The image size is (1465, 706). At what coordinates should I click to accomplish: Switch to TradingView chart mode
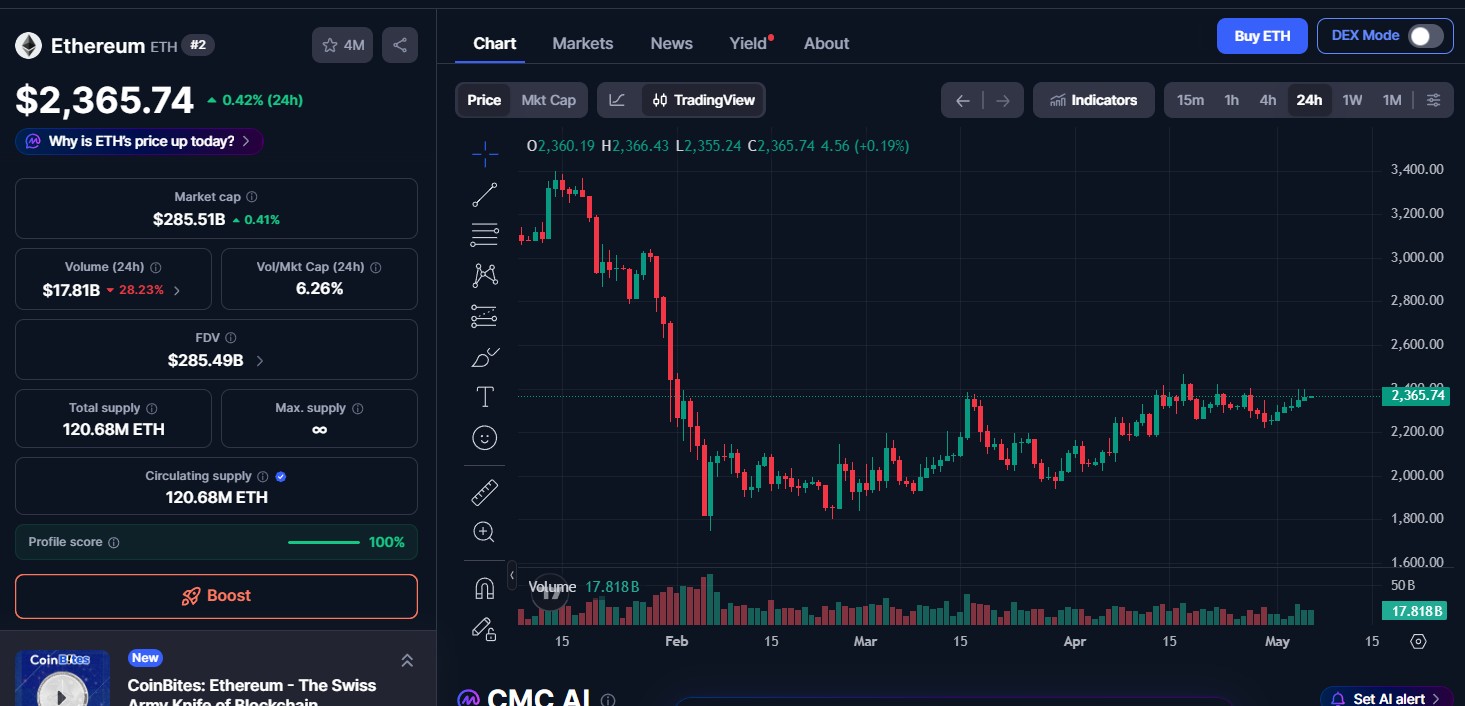click(704, 100)
